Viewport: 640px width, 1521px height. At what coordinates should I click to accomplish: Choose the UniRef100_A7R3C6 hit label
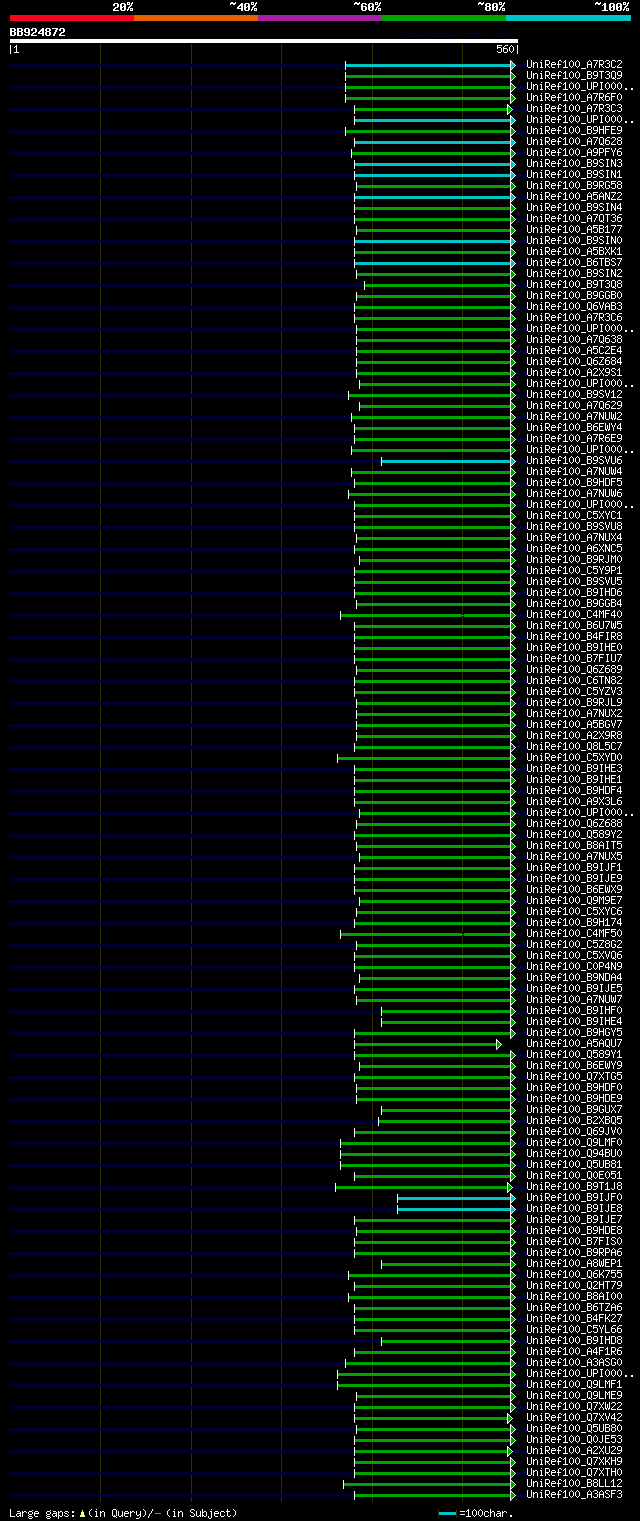[x=574, y=318]
